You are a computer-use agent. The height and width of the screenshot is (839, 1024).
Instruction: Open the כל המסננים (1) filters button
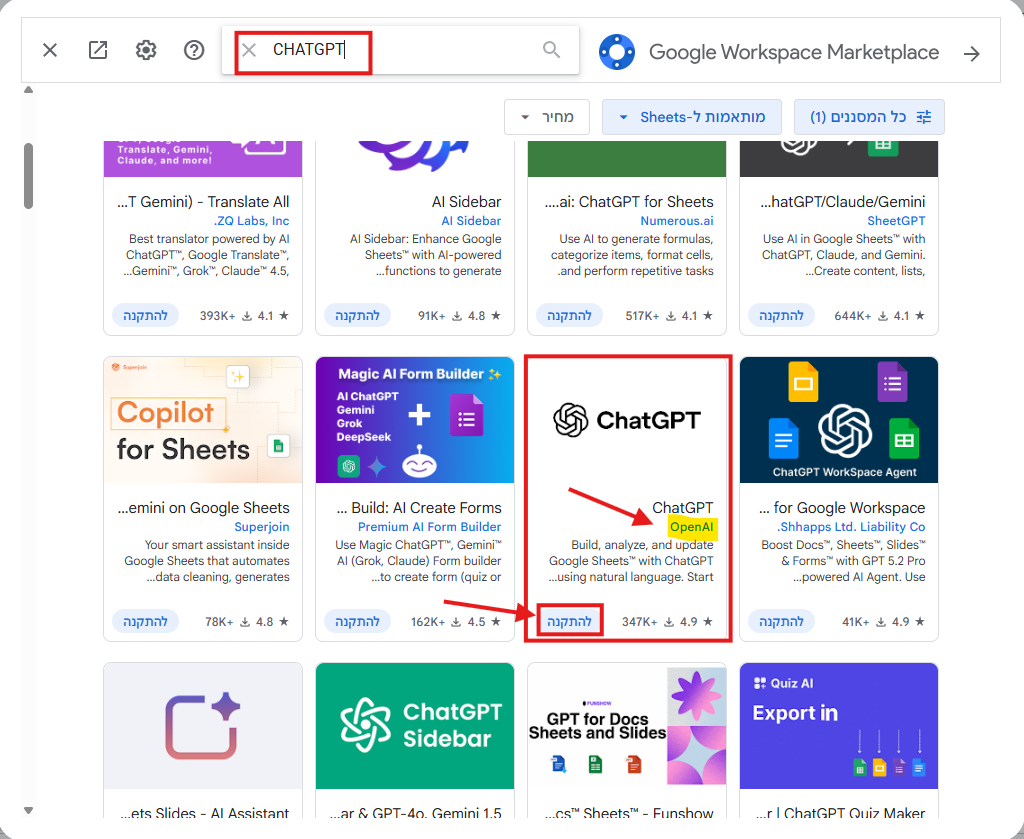point(869,118)
